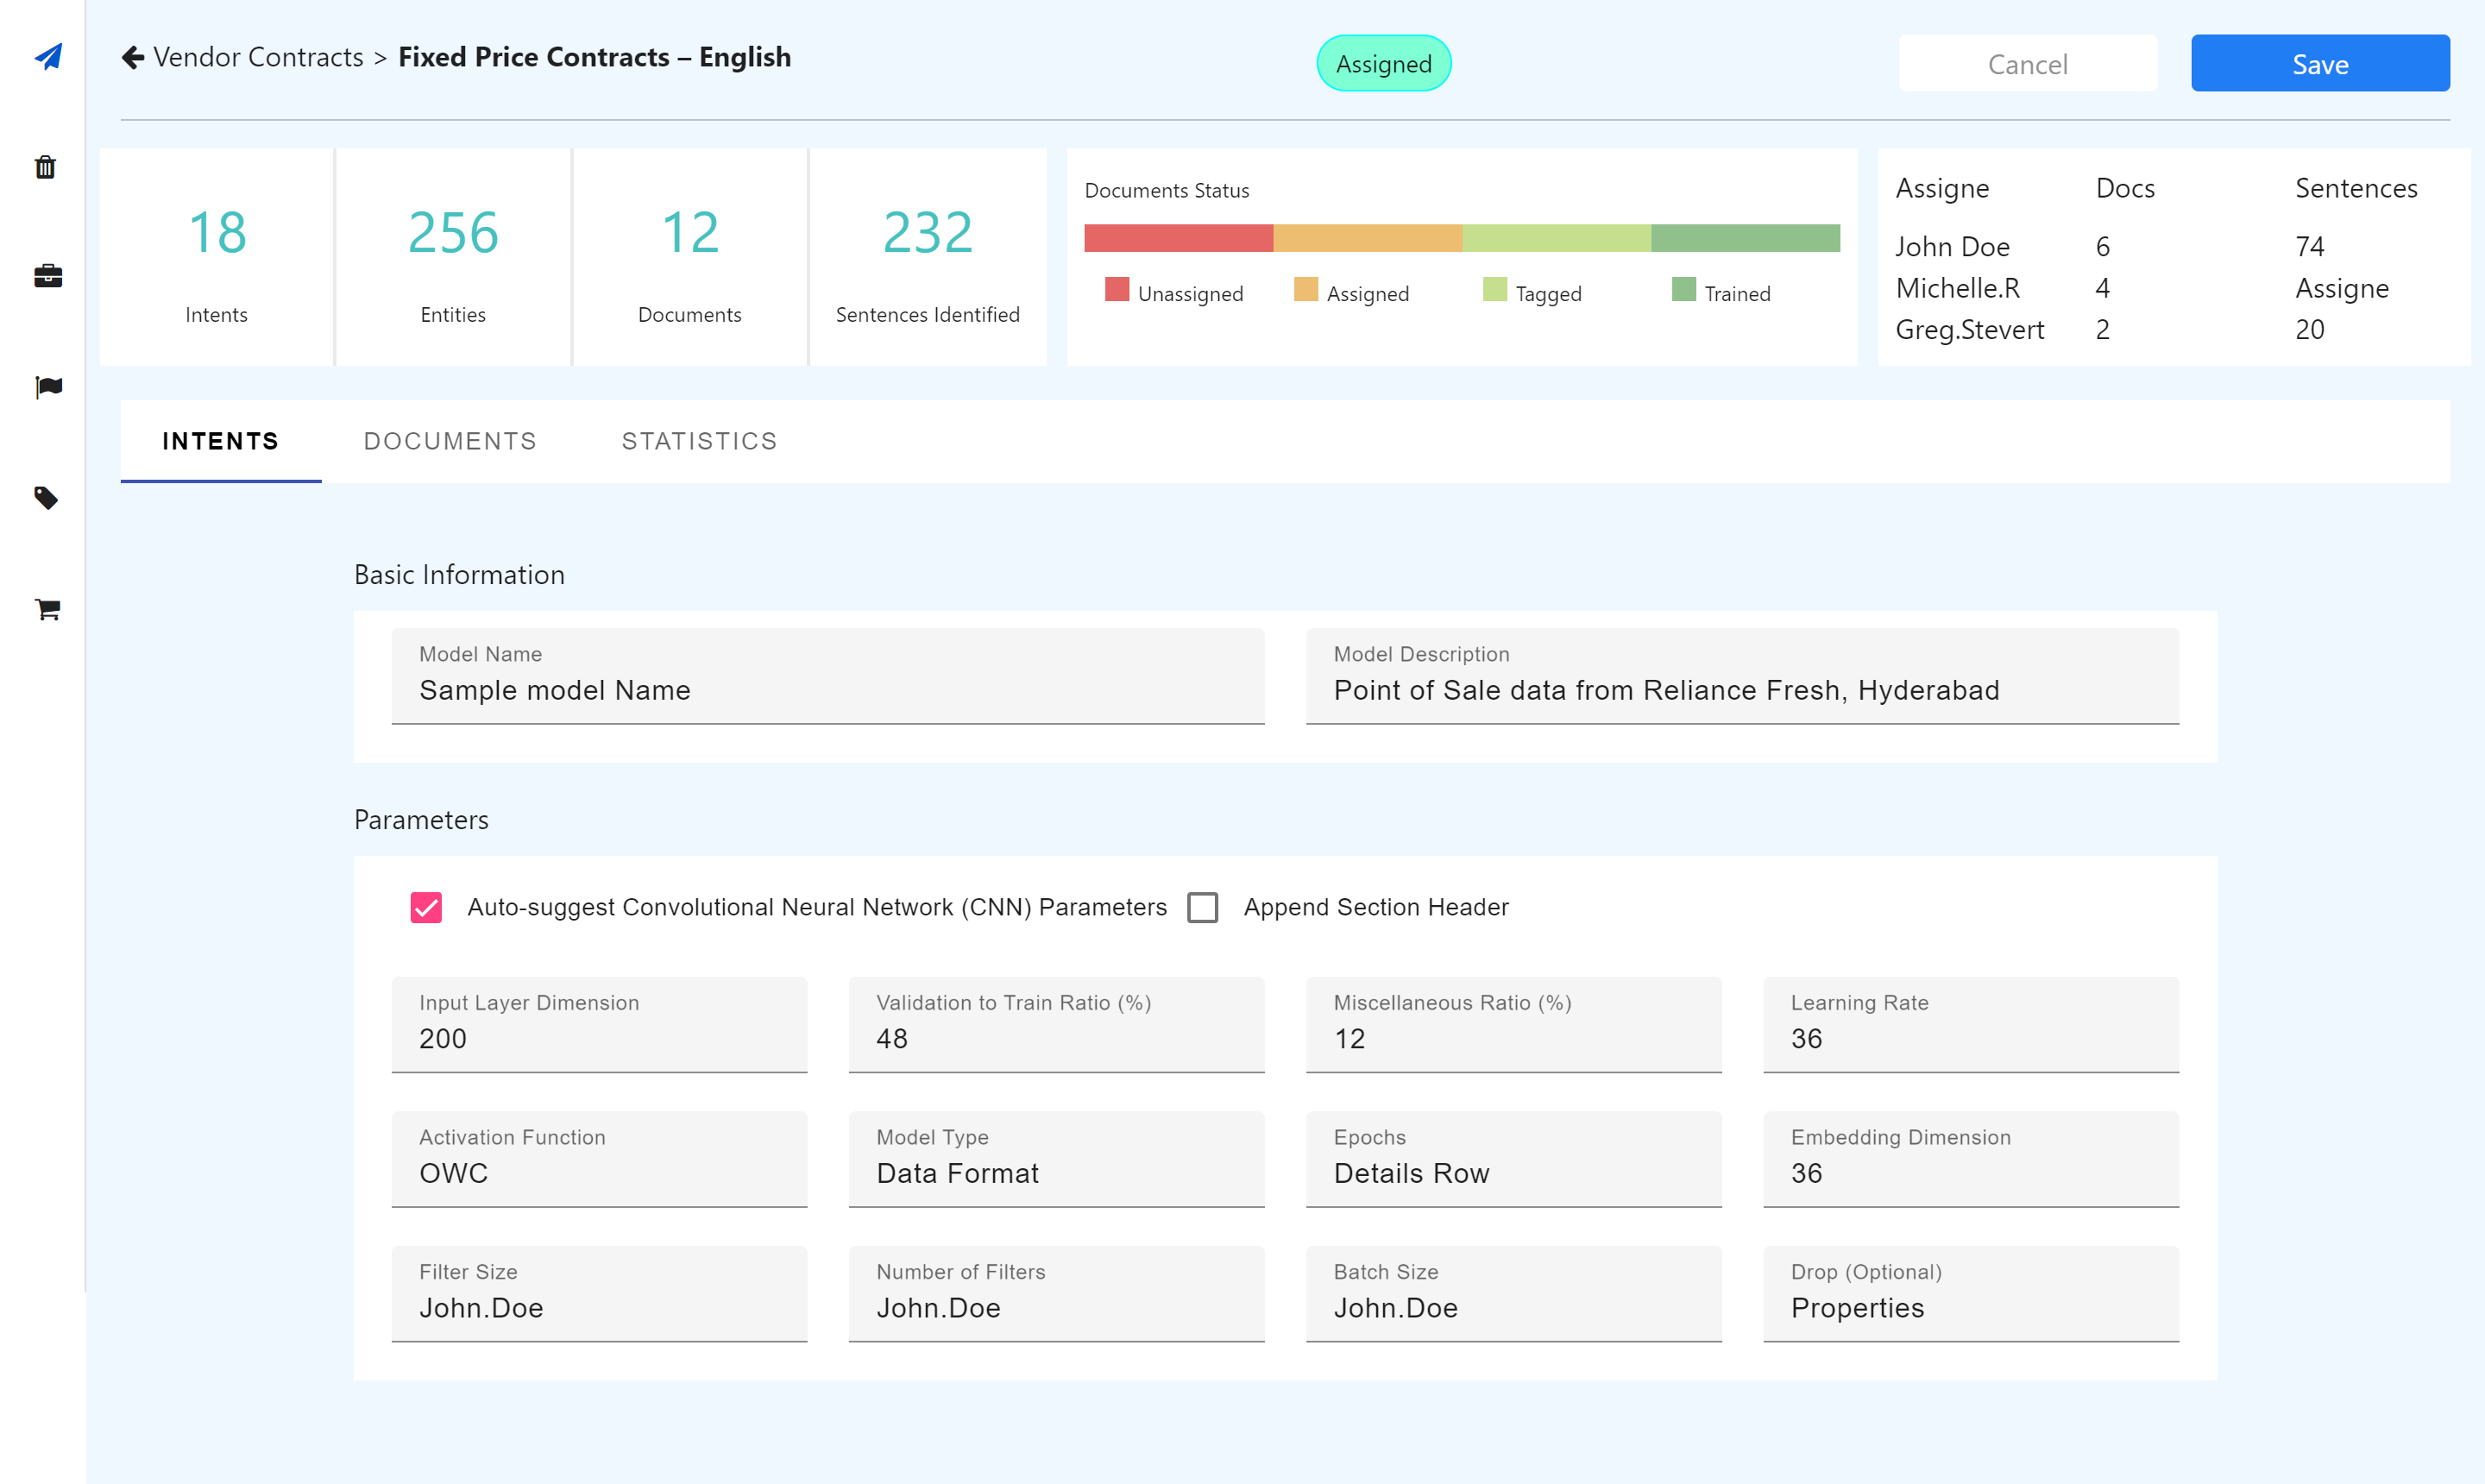
Task: Open the tag icon in the sidebar
Action: (x=46, y=498)
